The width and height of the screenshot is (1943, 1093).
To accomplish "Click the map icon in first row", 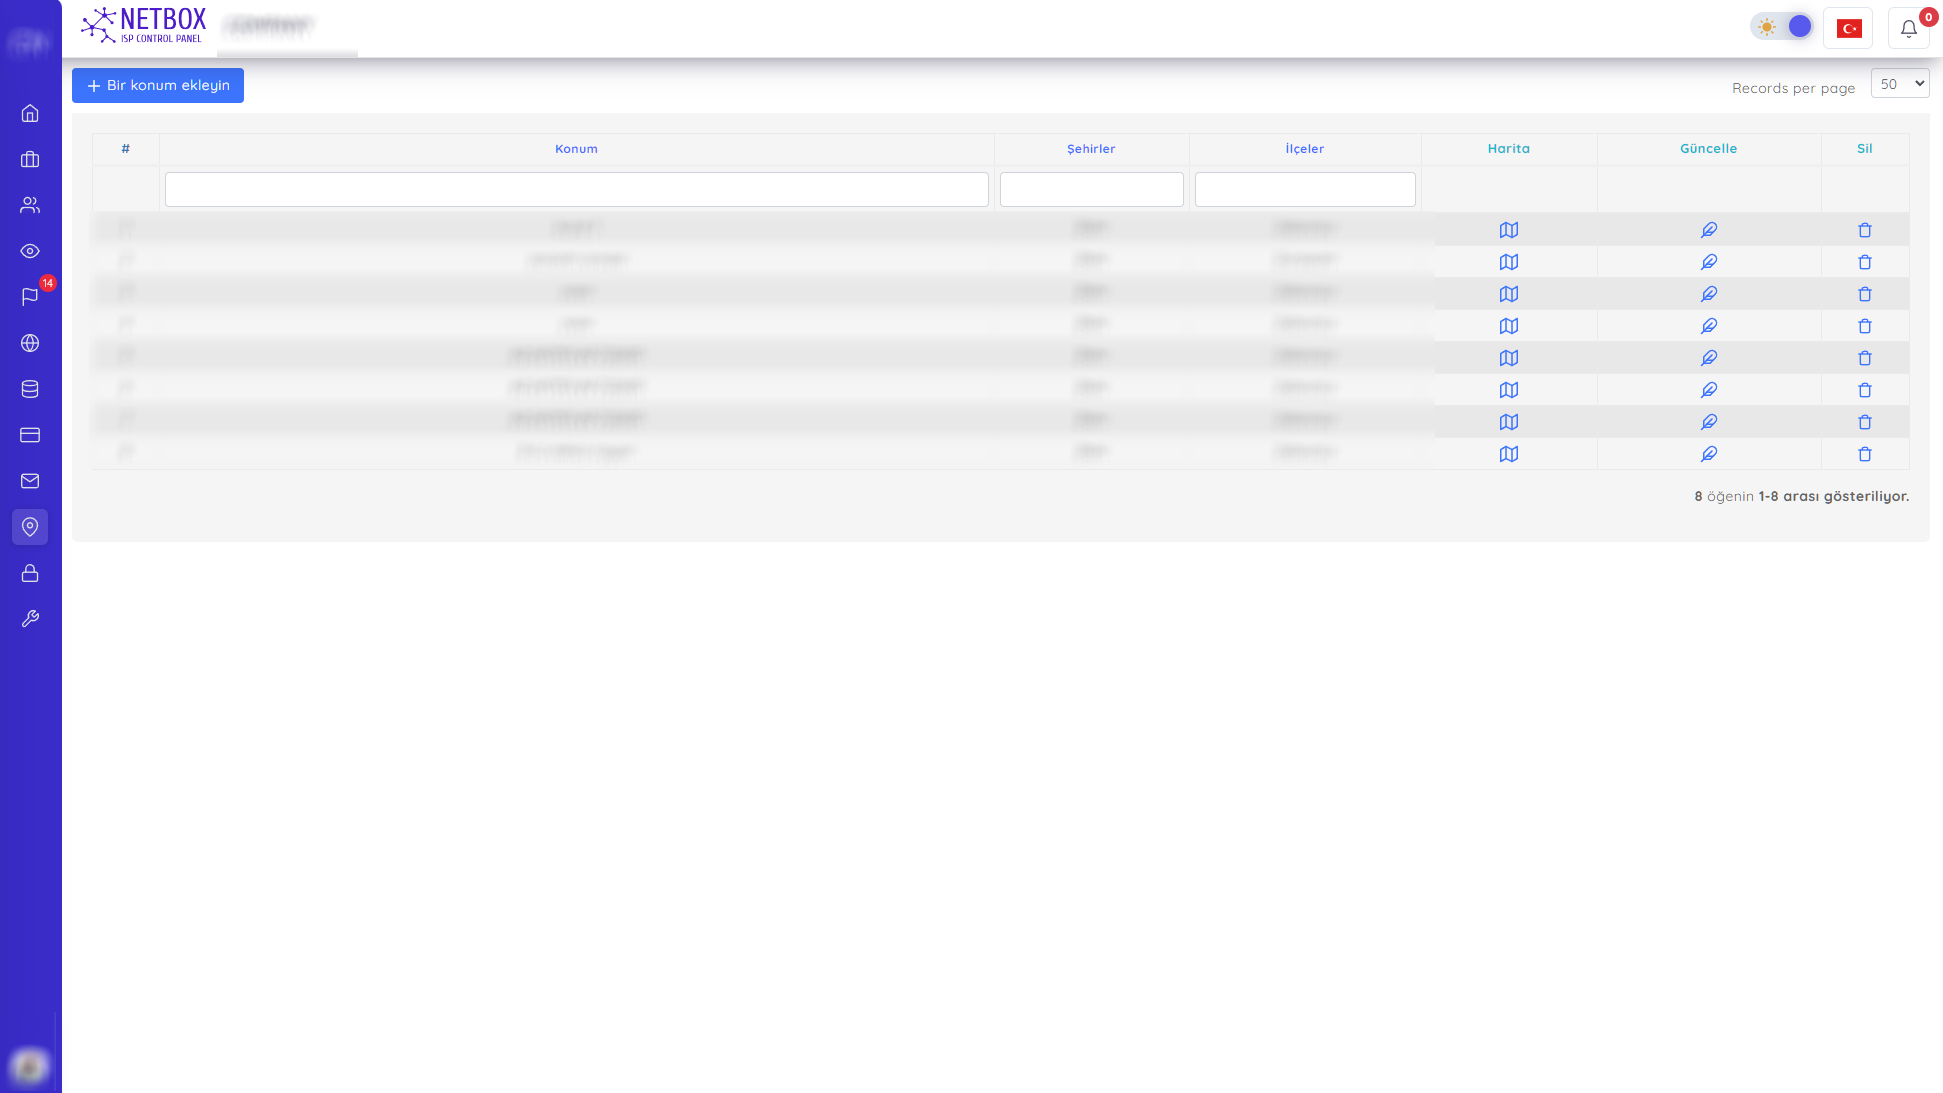I will pyautogui.click(x=1509, y=230).
